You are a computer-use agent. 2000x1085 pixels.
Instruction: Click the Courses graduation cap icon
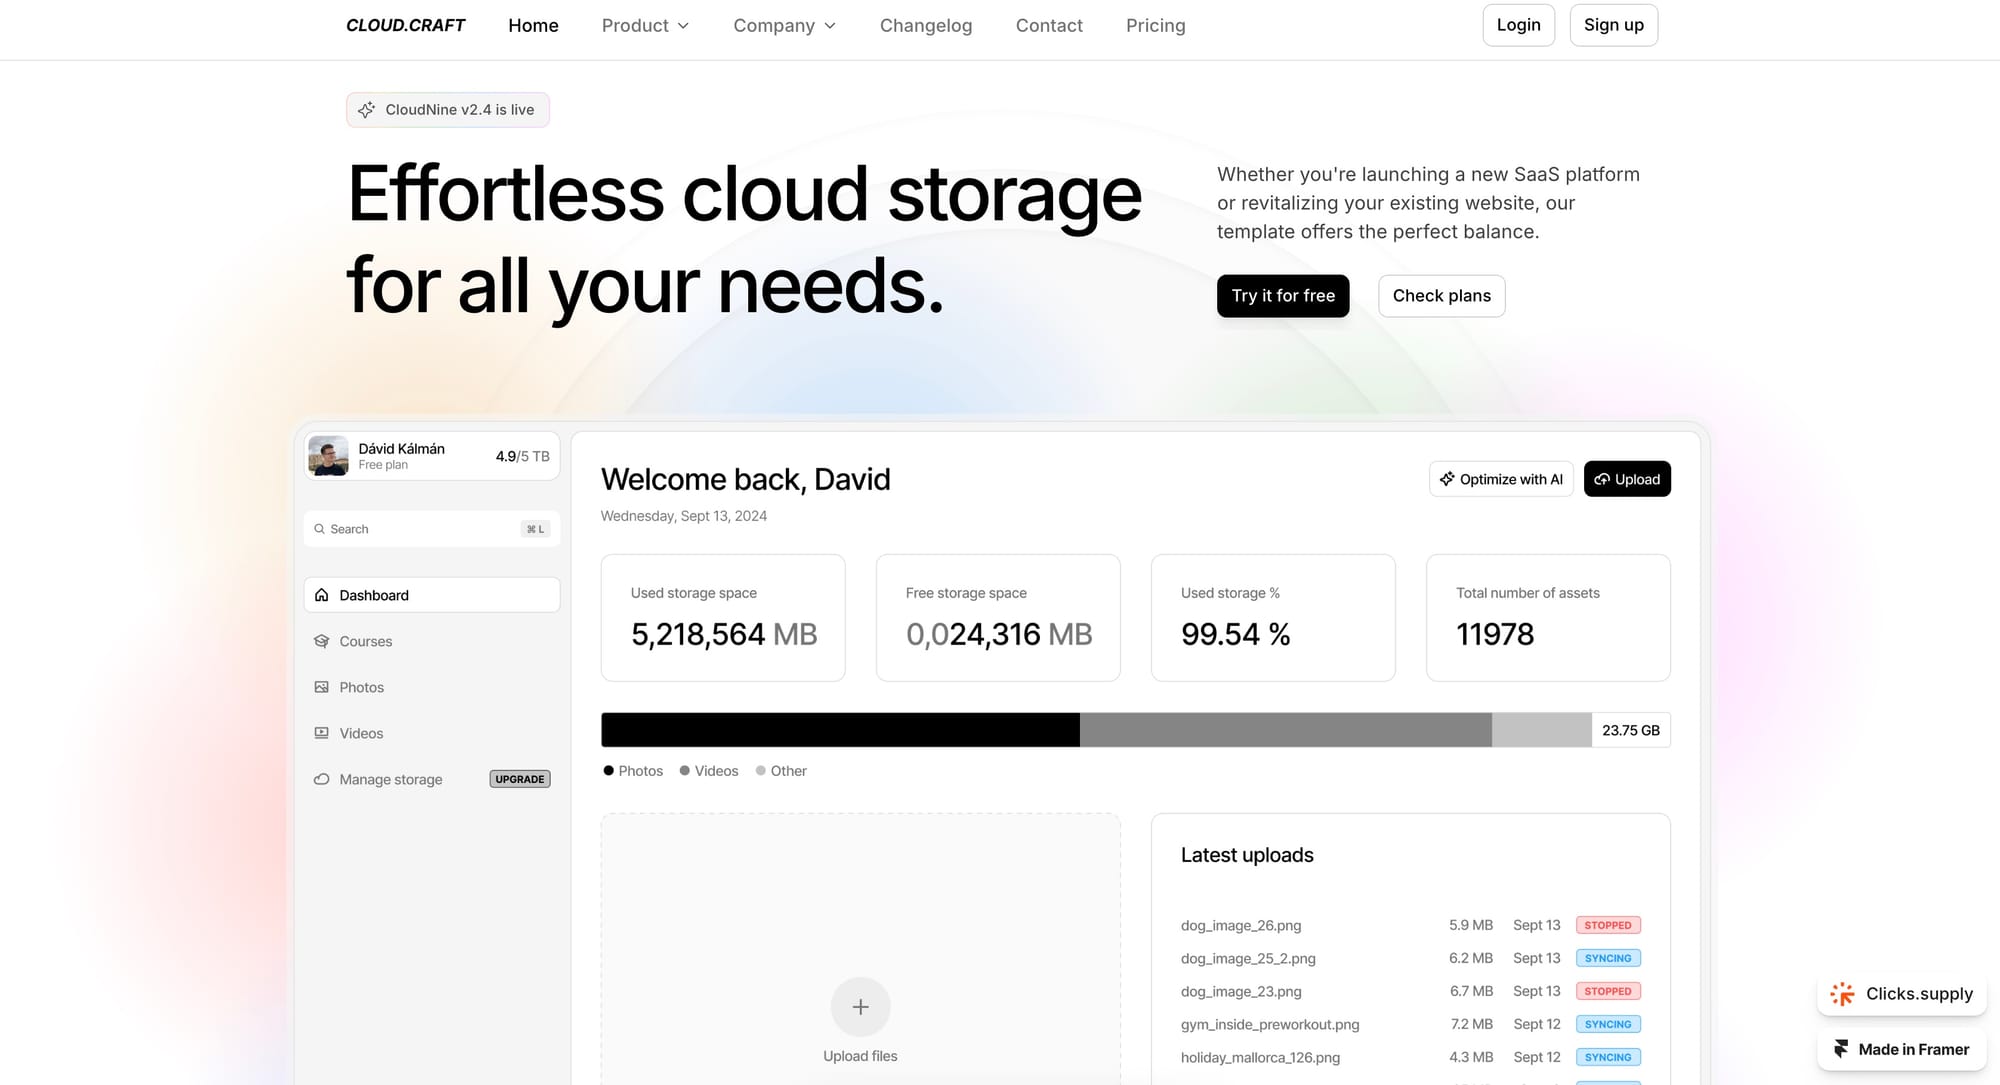tap(321, 641)
